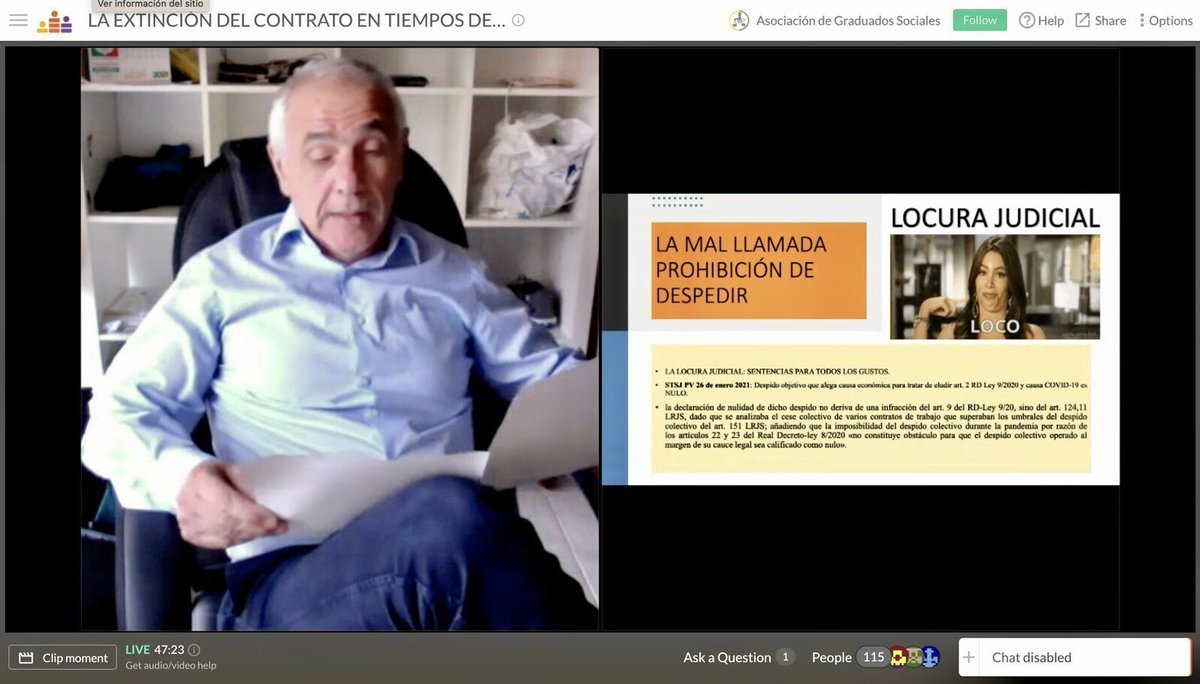Click the LOCURA JUDICIAL slide heading
Viewport: 1200px width, 684px height.
995,217
